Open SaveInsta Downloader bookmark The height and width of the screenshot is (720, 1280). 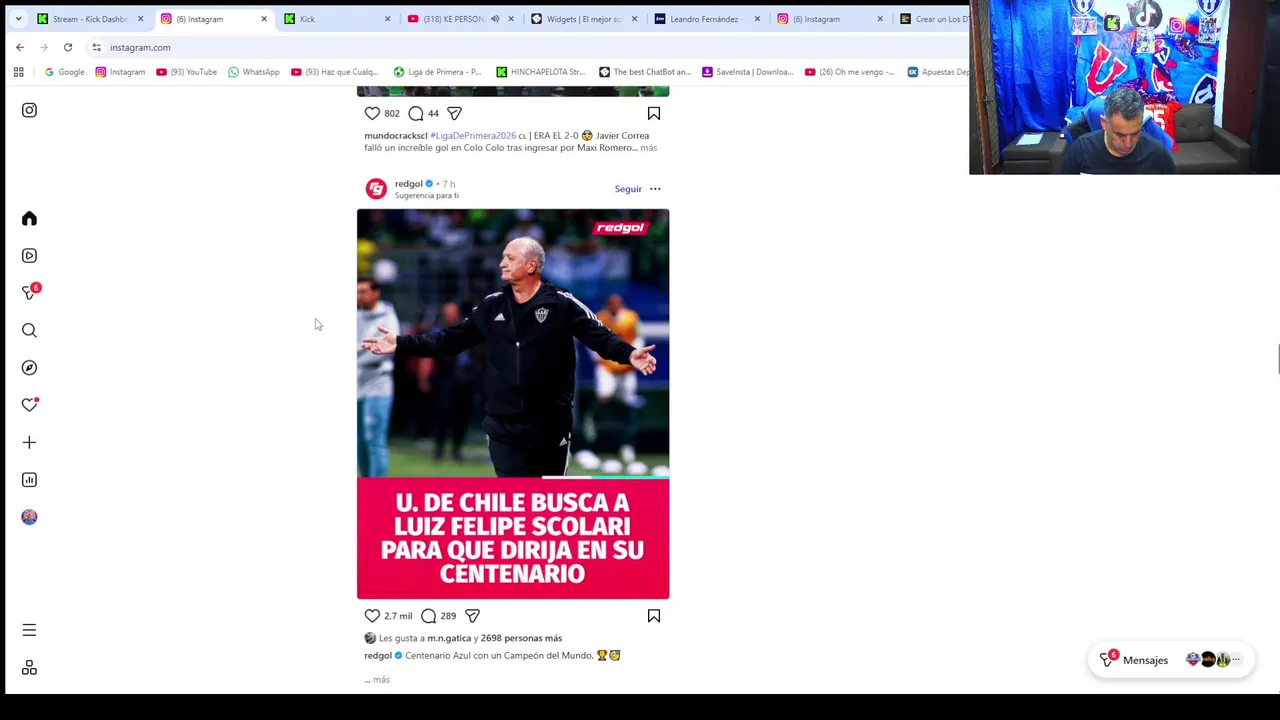[748, 72]
